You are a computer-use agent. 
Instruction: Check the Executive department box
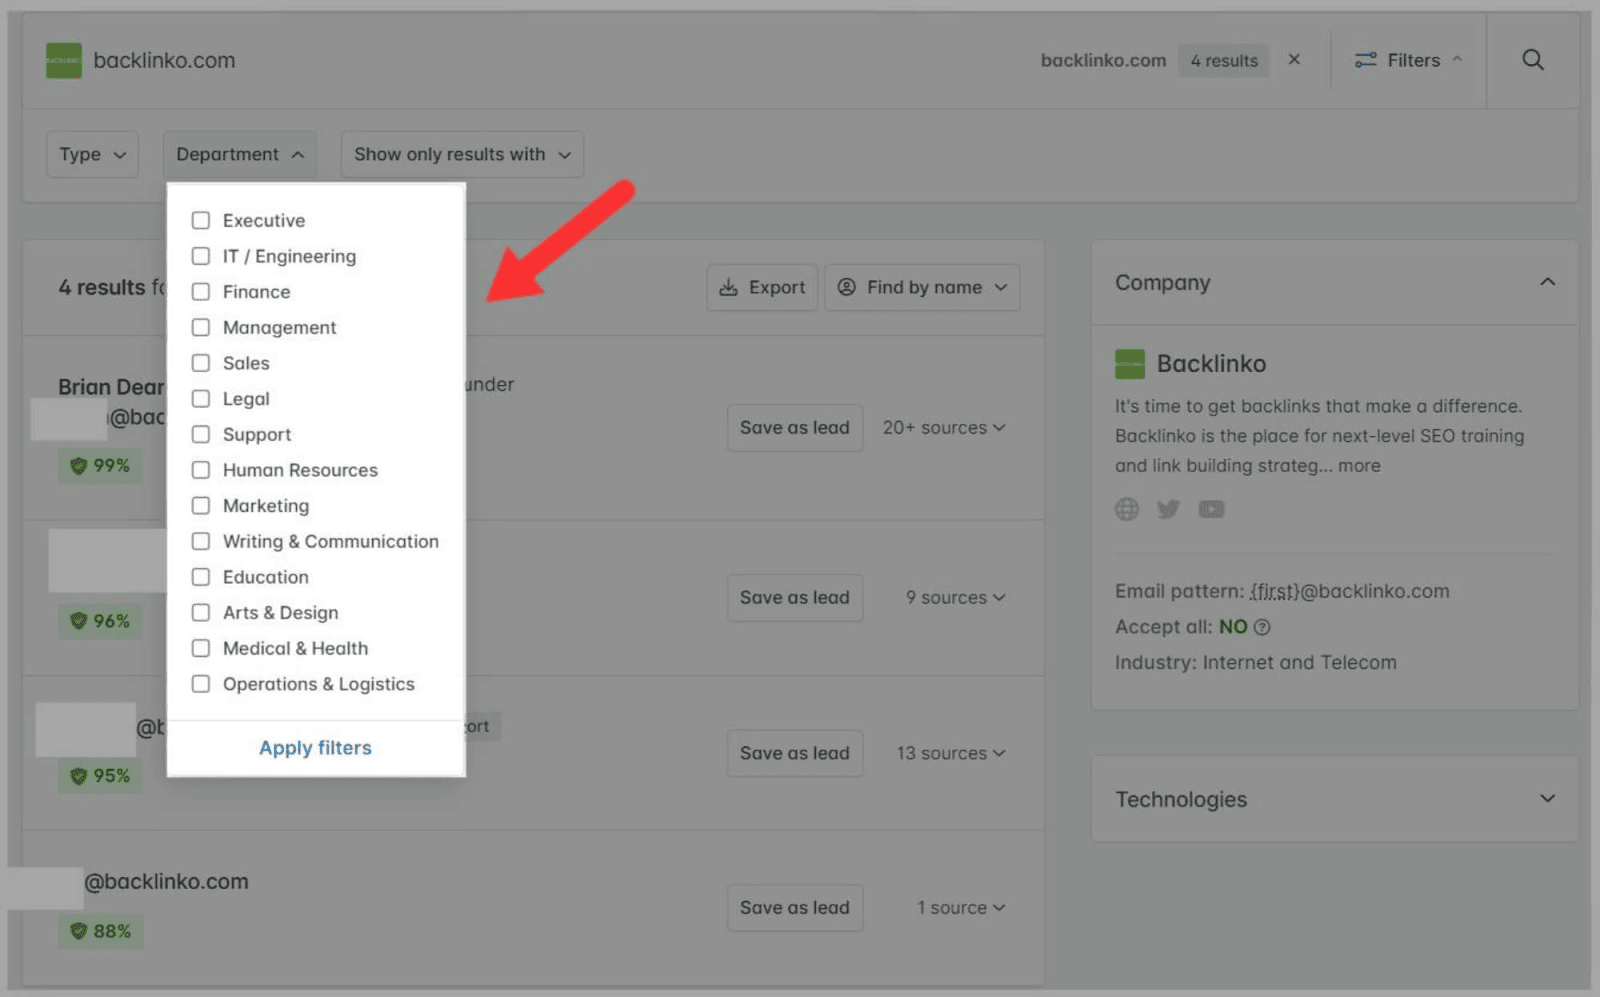point(201,220)
